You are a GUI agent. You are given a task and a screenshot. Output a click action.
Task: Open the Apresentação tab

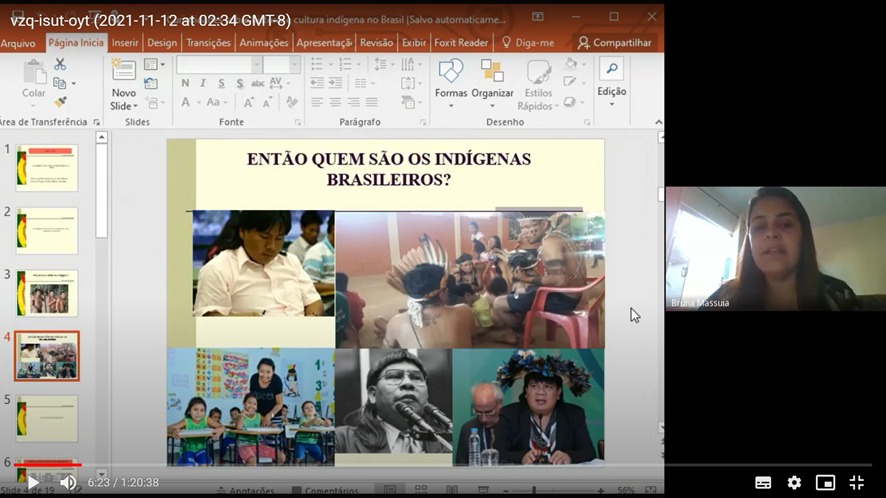coord(324,42)
